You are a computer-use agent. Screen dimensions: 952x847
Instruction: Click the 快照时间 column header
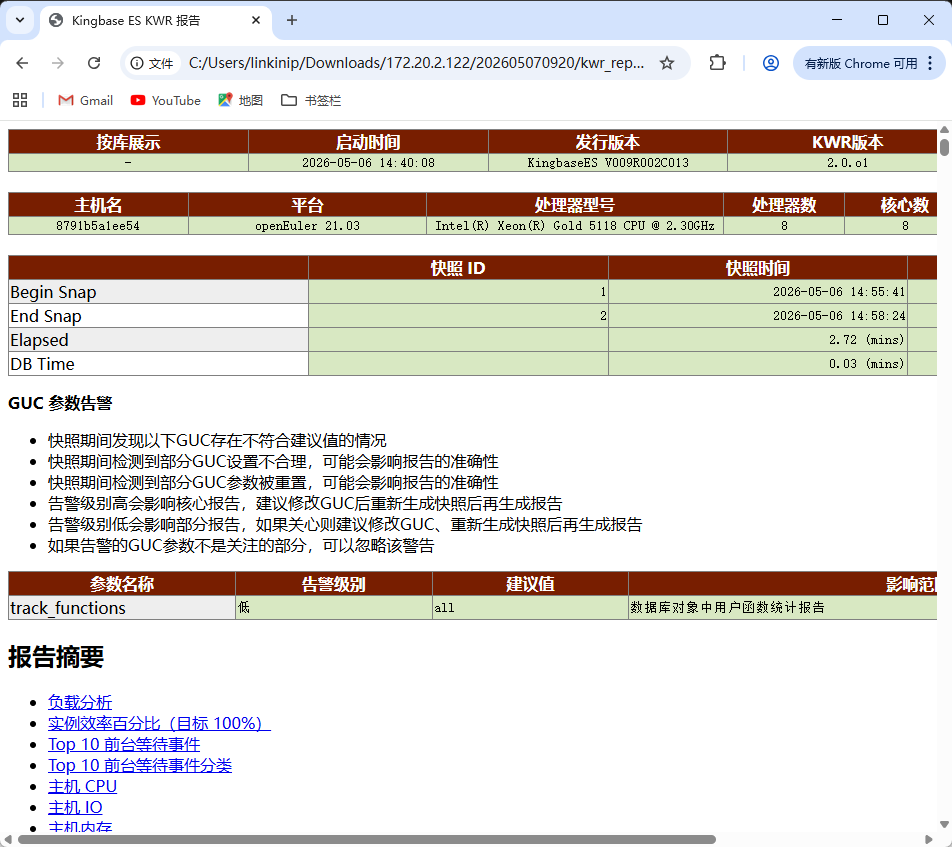coord(758,268)
